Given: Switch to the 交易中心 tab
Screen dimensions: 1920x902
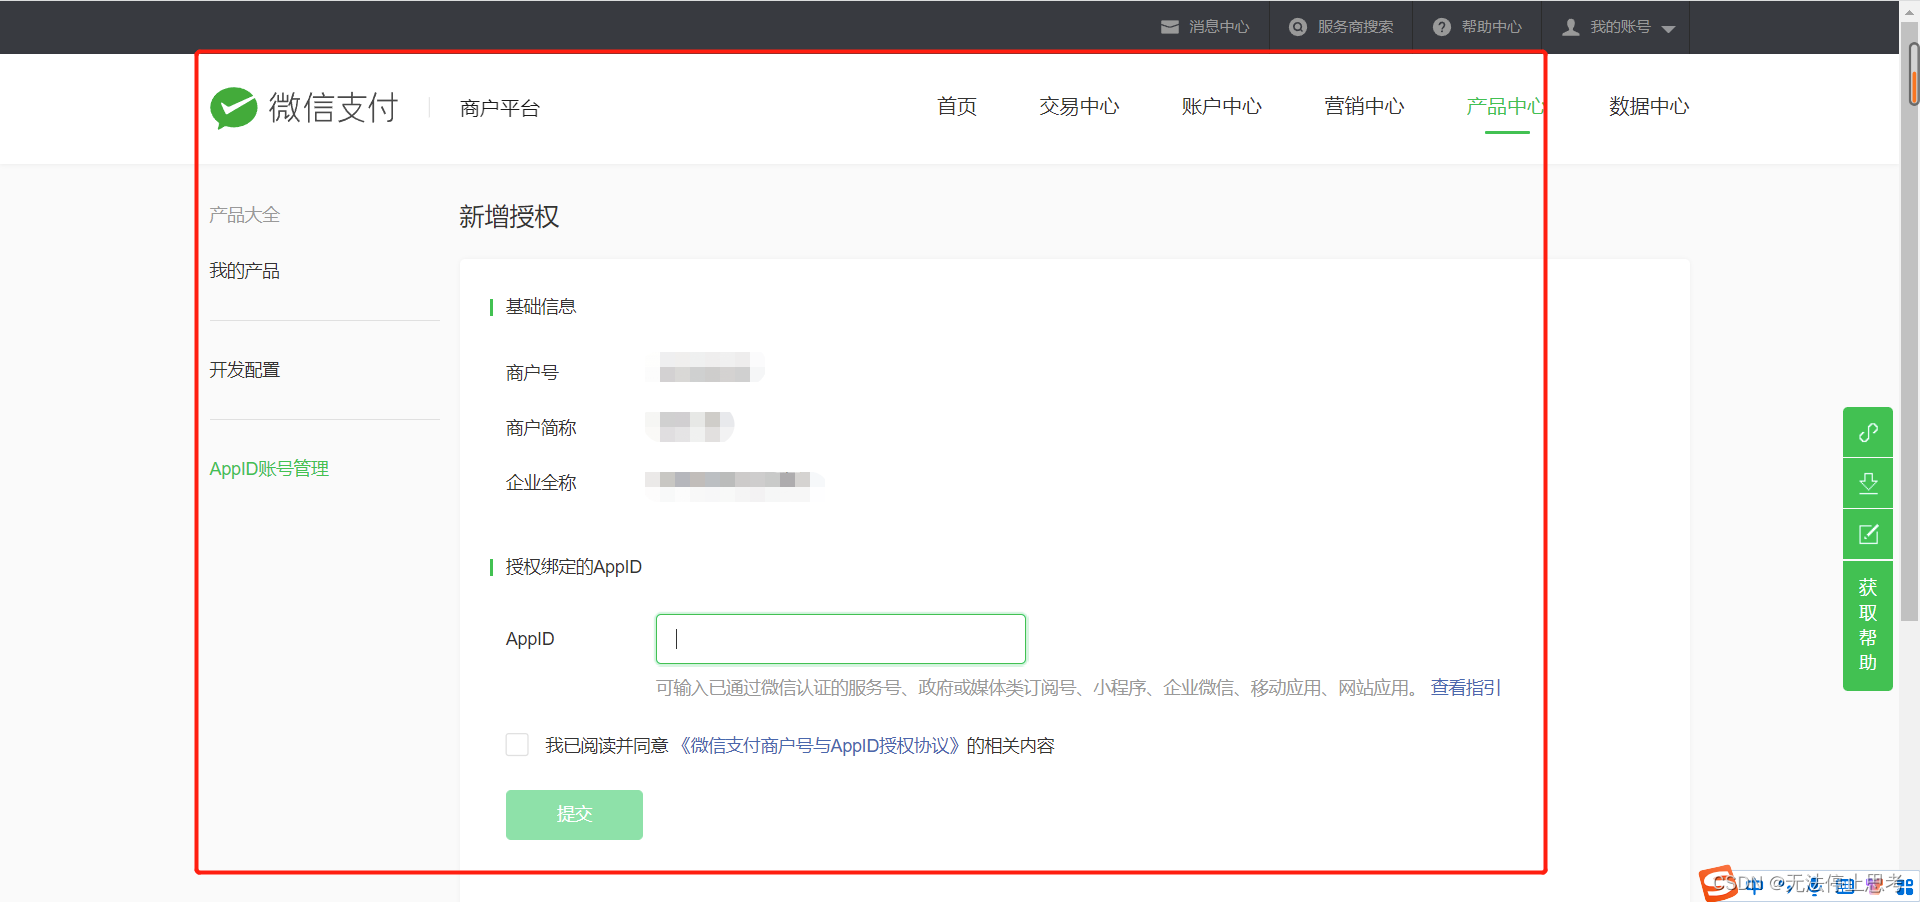Looking at the screenshot, I should 1078,106.
